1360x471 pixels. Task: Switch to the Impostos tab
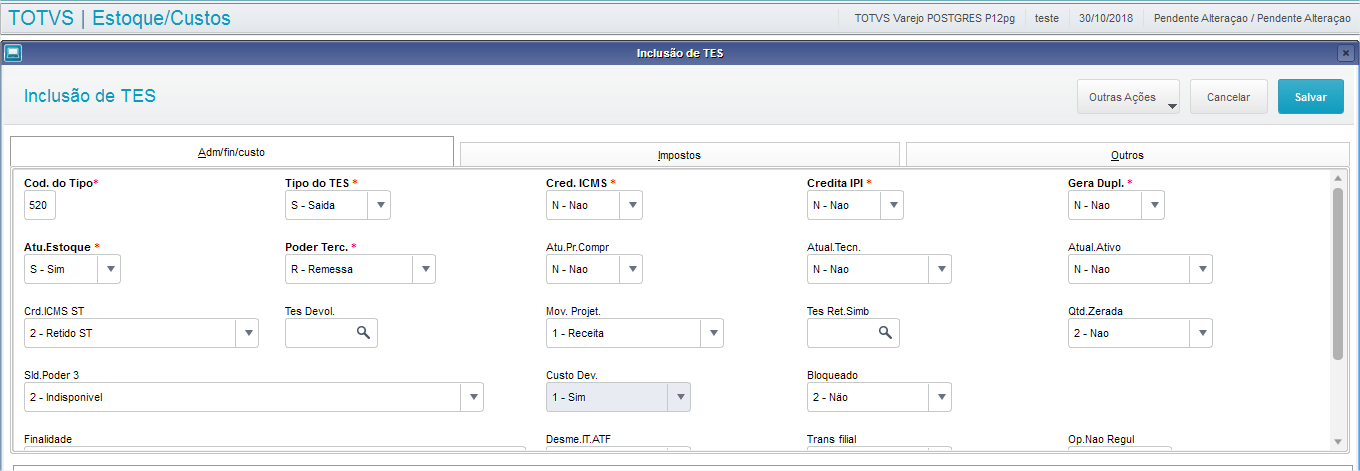[x=679, y=155]
